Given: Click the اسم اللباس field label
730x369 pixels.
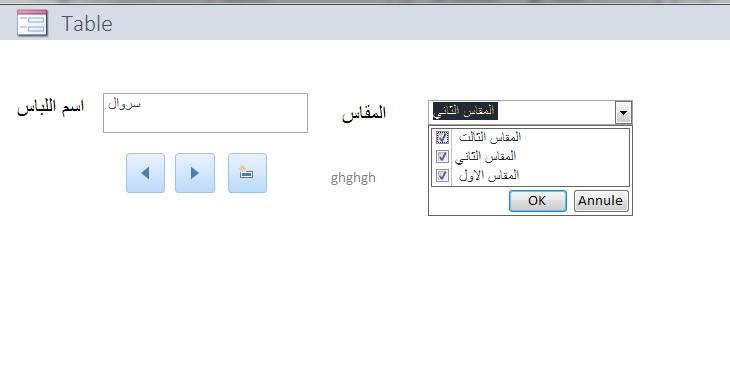Looking at the screenshot, I should click(x=51, y=107).
